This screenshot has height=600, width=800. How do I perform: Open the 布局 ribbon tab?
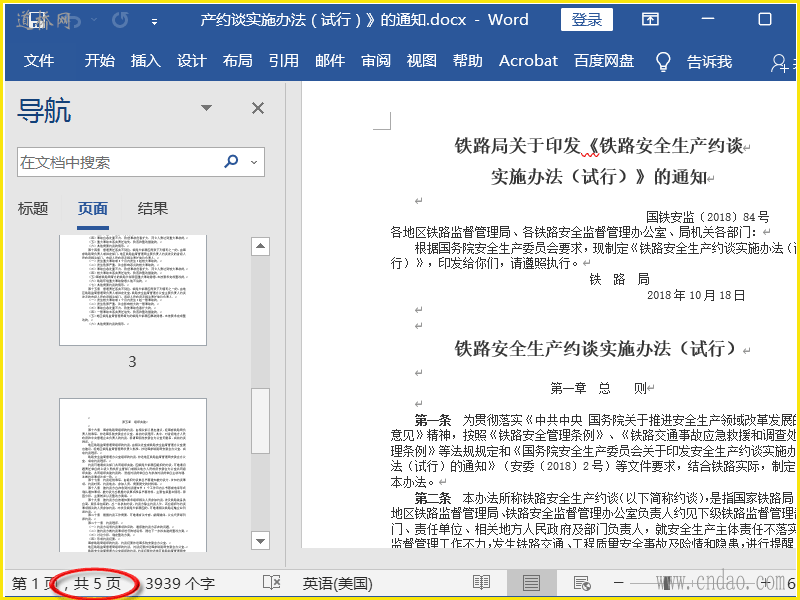pyautogui.click(x=238, y=61)
